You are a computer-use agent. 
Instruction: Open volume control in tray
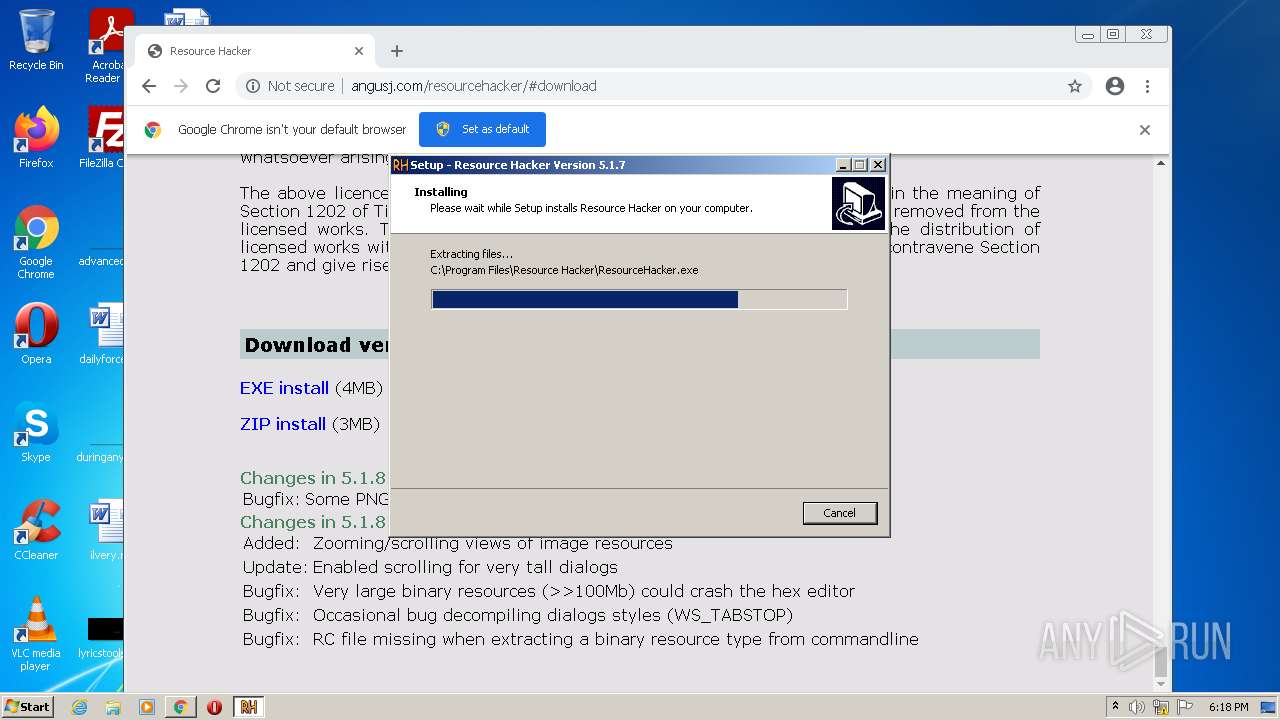click(x=1137, y=707)
